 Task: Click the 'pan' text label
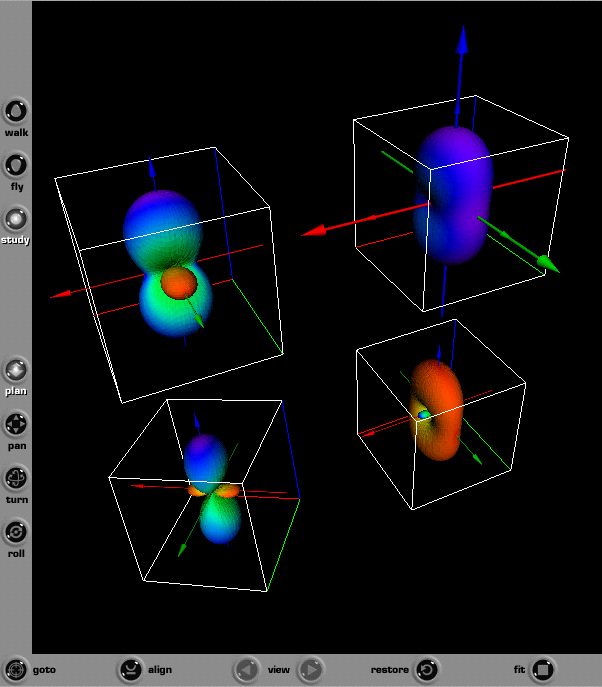17,446
